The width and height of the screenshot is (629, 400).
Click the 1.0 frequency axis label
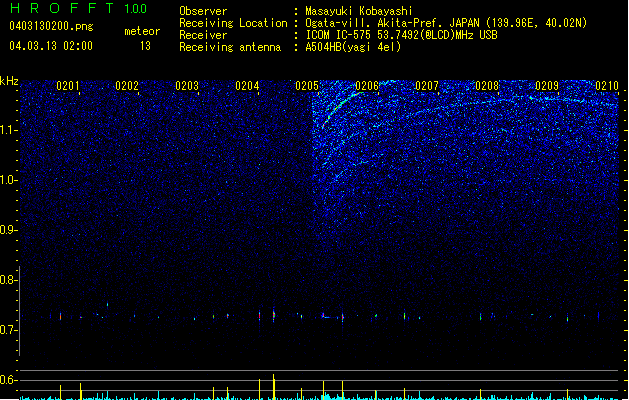(x=9, y=180)
